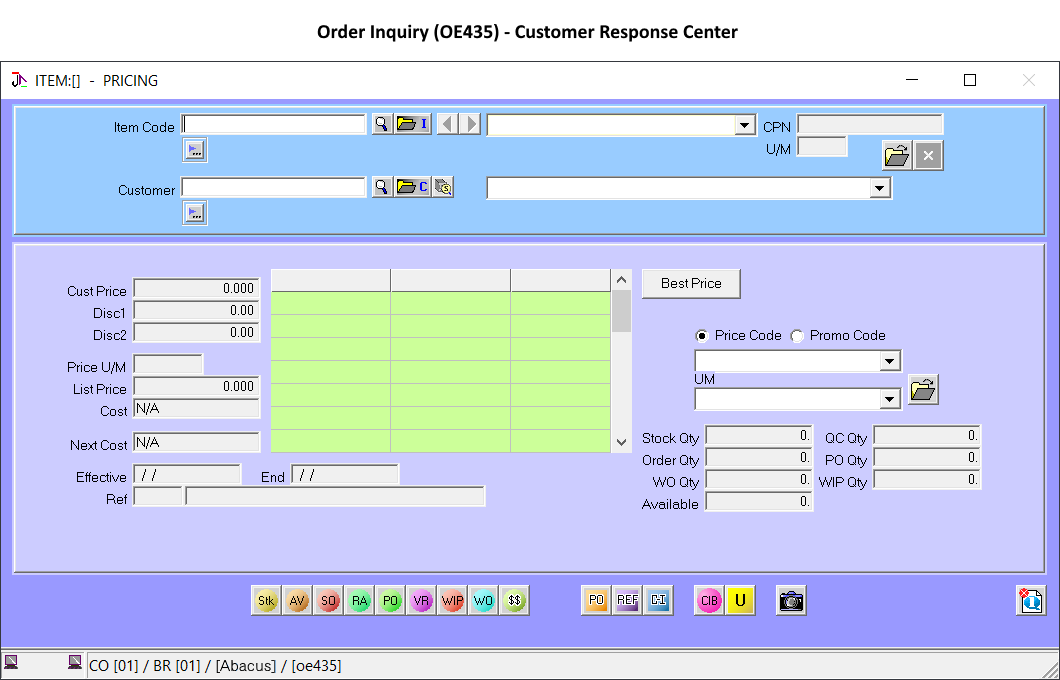Open the CIB icon
The image size is (1060, 680).
click(709, 600)
